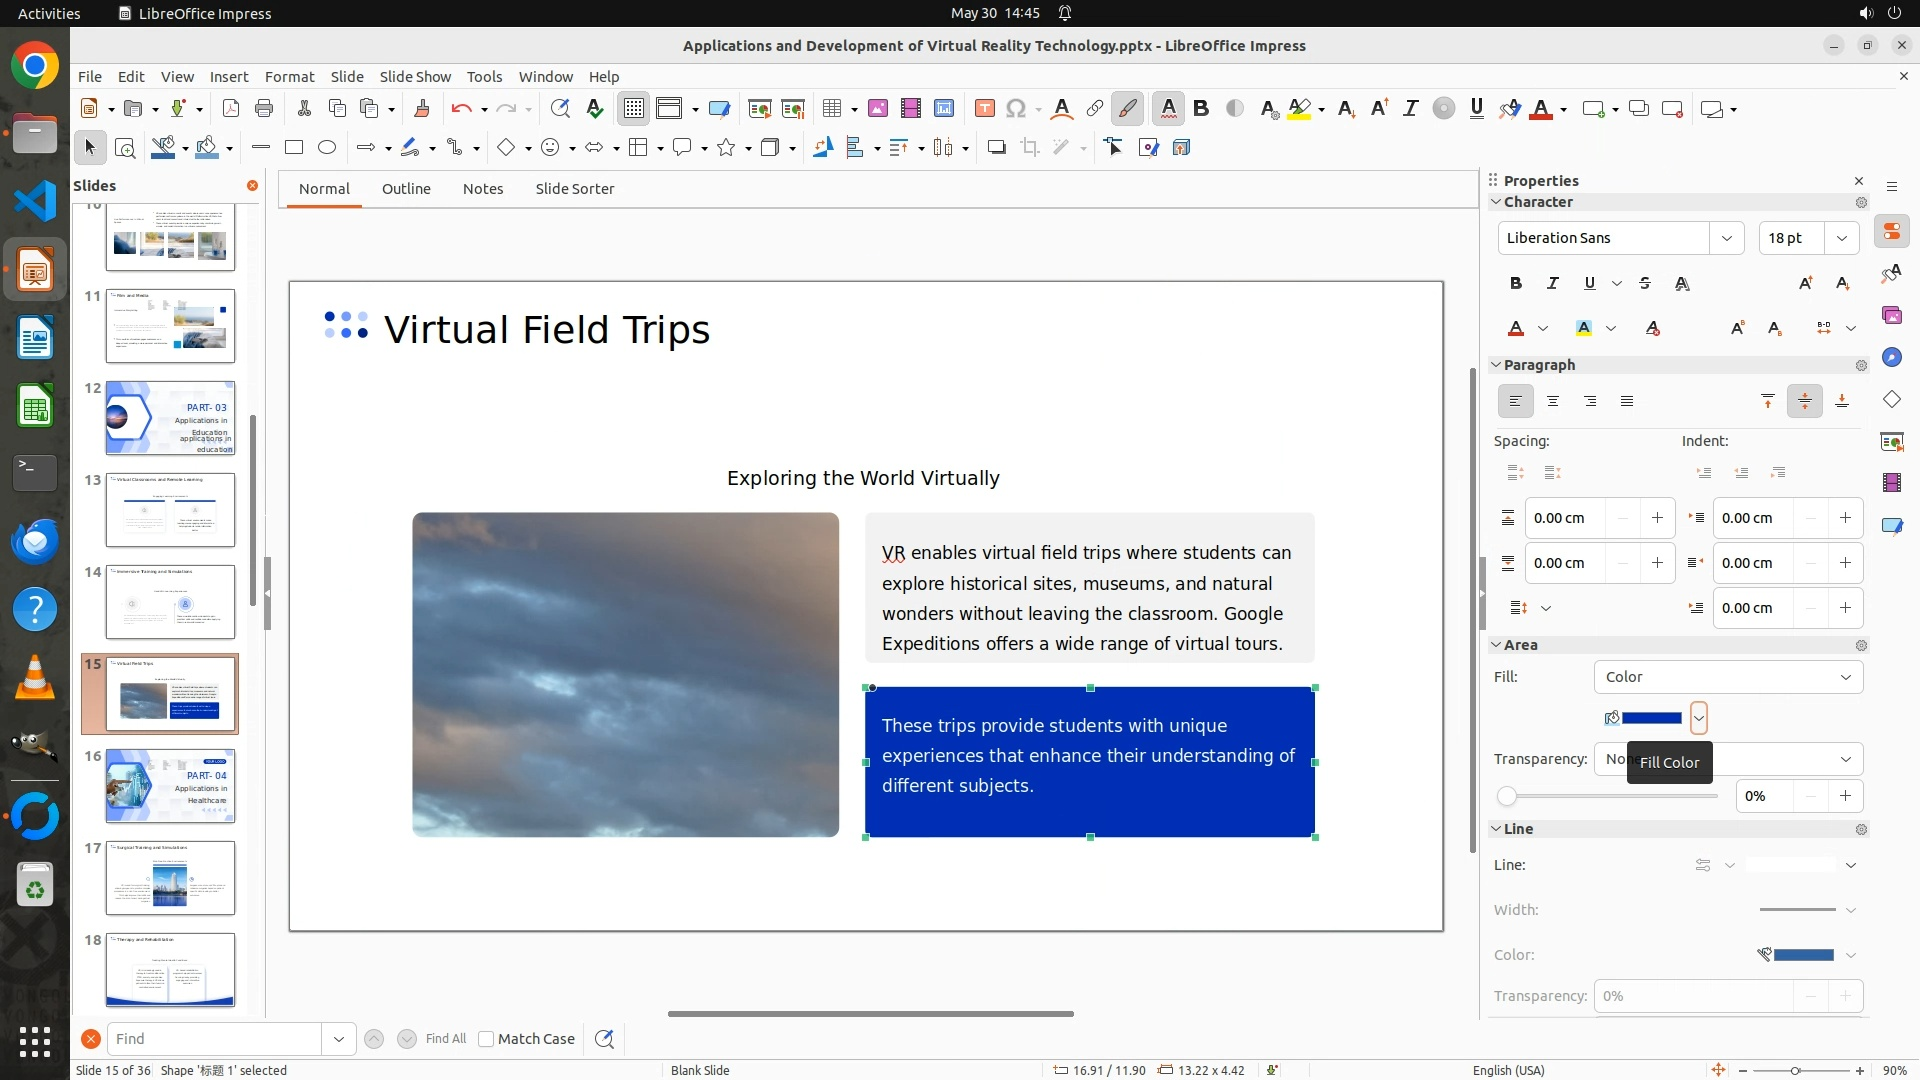The width and height of the screenshot is (1920, 1080).
Task: Click the Insert Table icon
Action: (831, 109)
